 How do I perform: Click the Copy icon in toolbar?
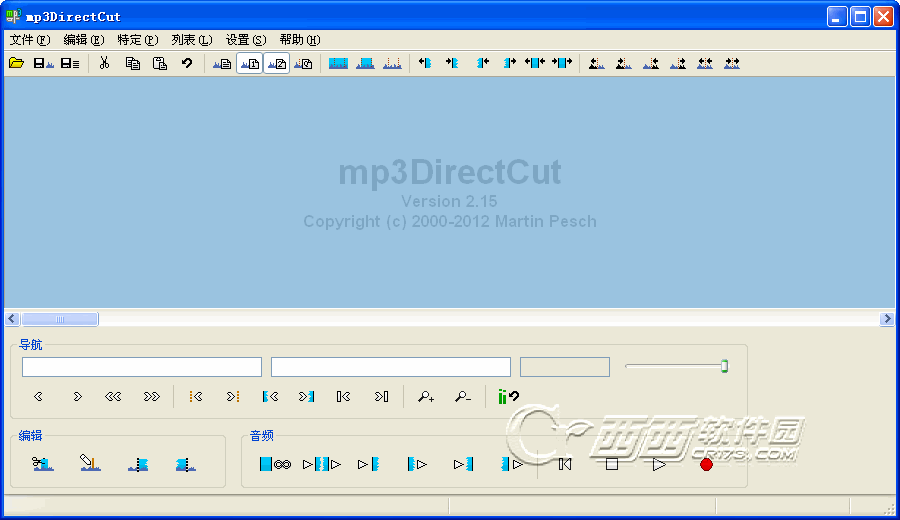pyautogui.click(x=132, y=63)
